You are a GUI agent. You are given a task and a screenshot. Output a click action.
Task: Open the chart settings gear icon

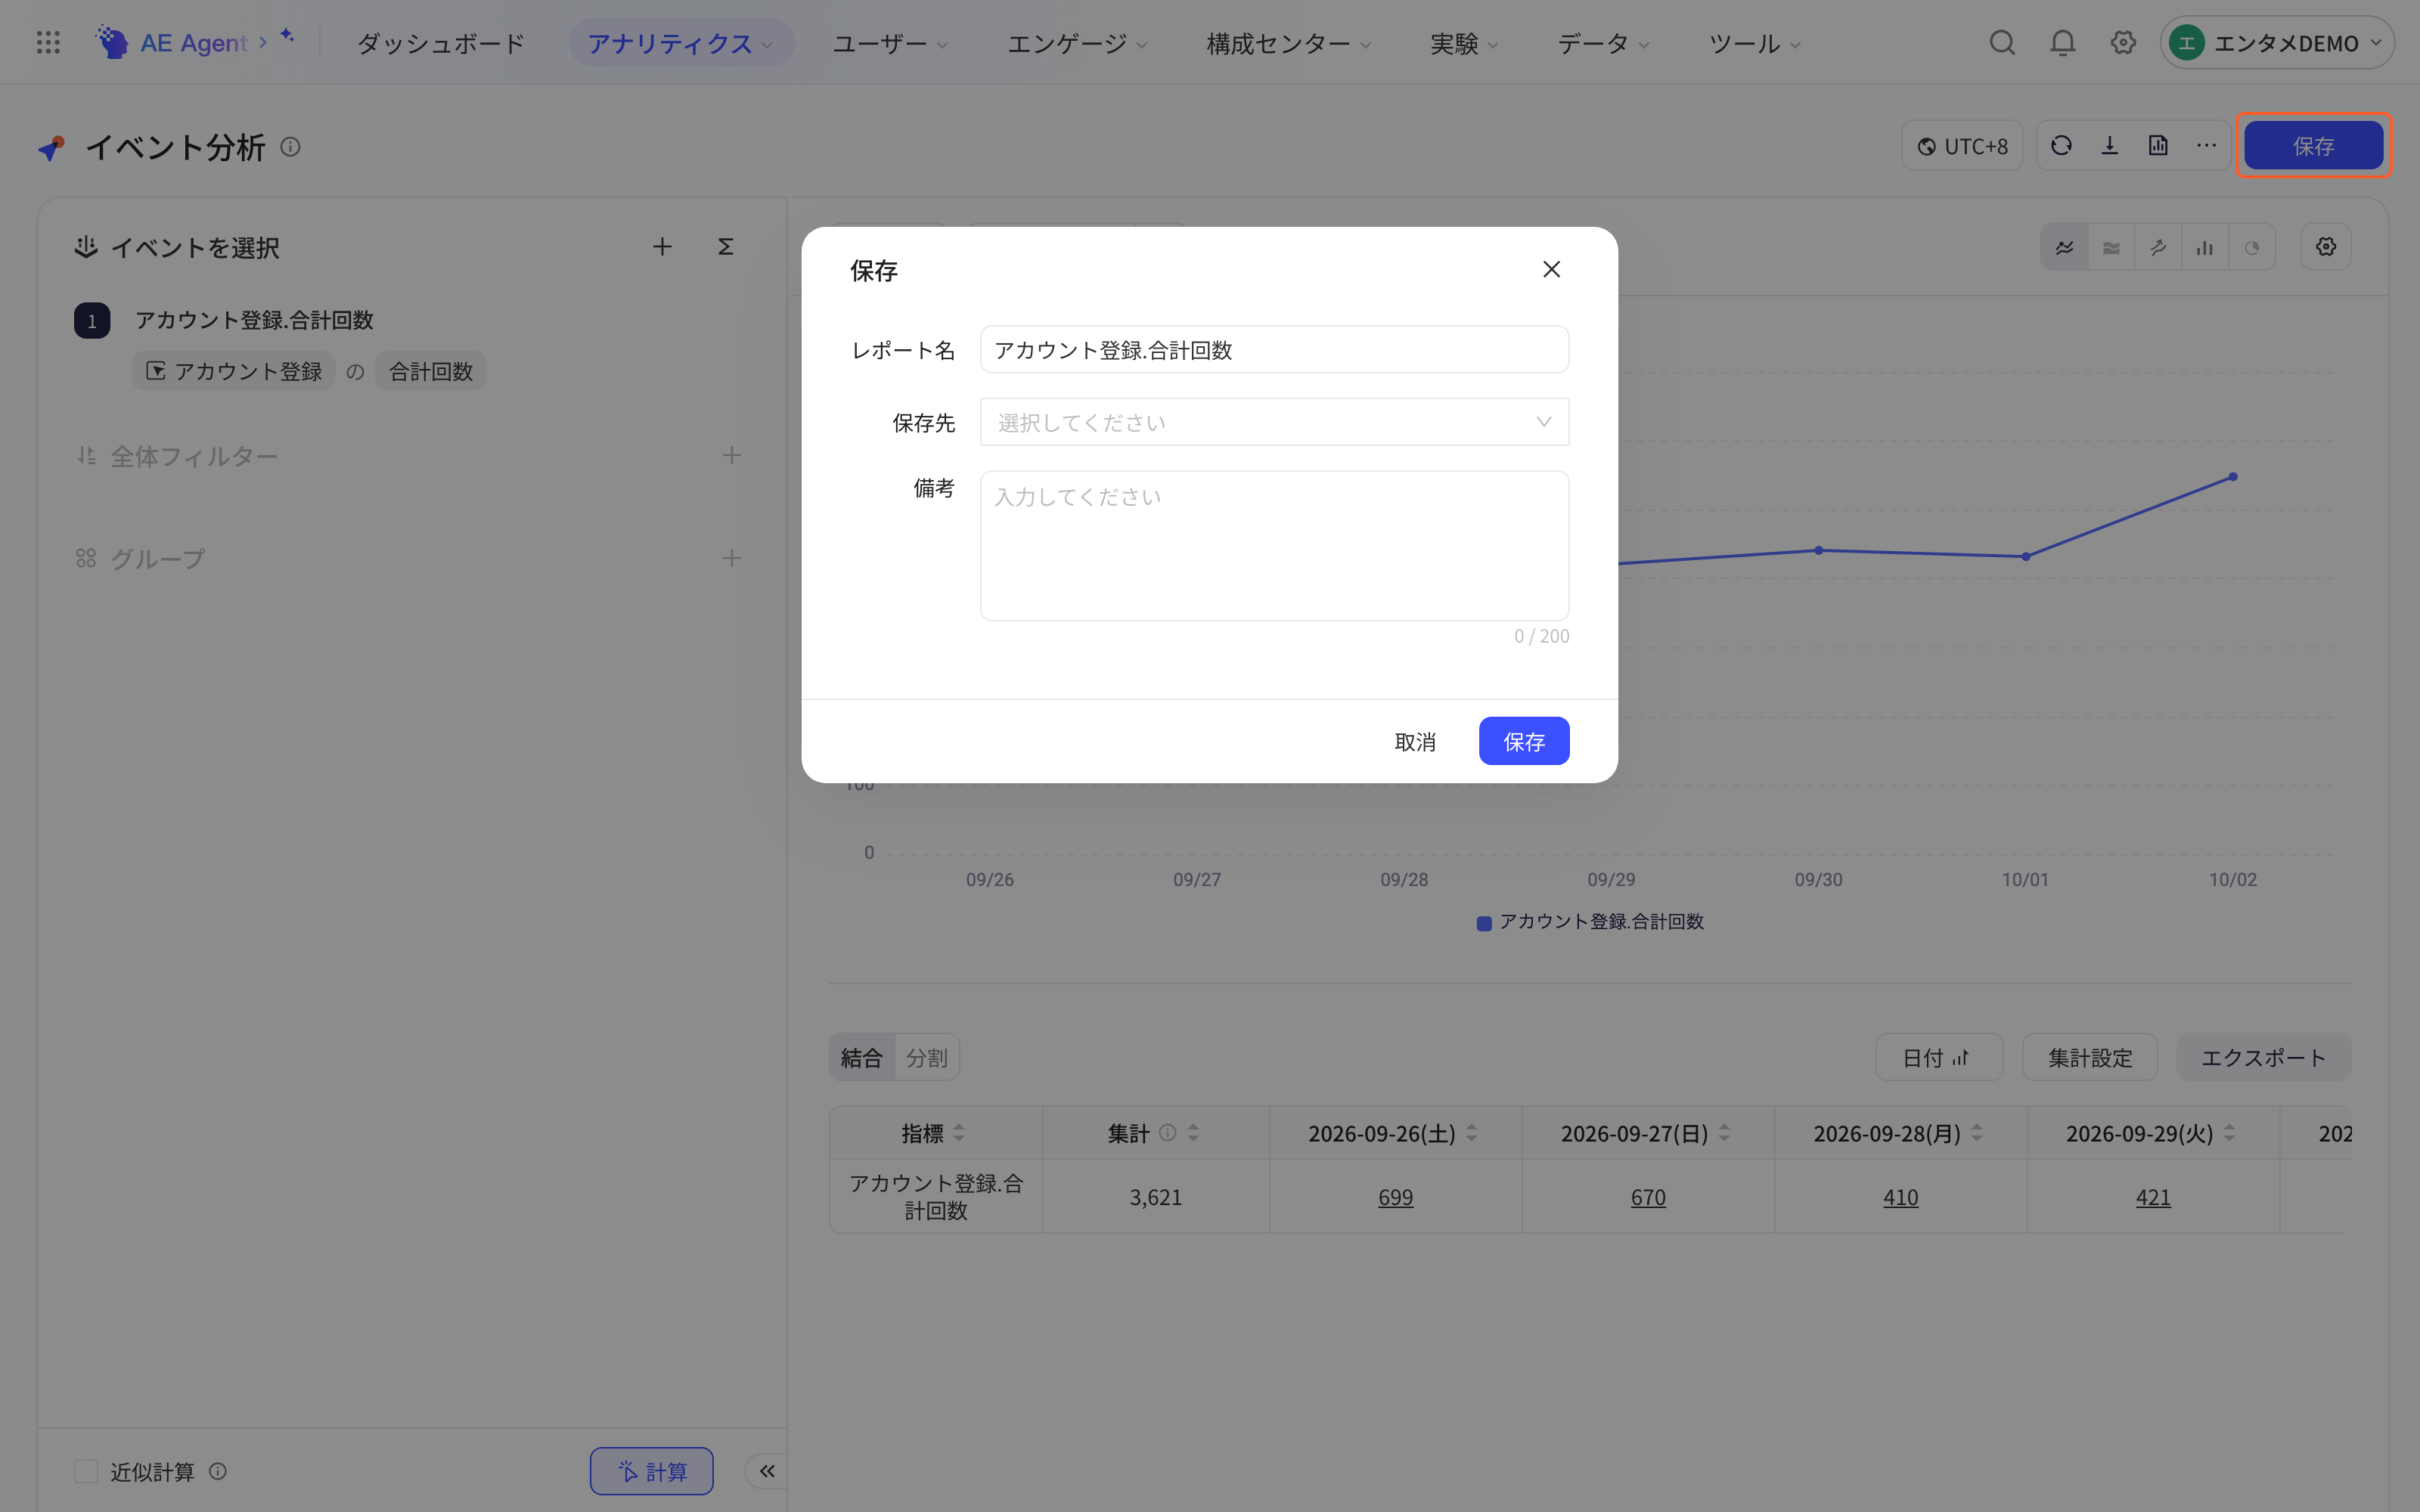click(x=2326, y=247)
